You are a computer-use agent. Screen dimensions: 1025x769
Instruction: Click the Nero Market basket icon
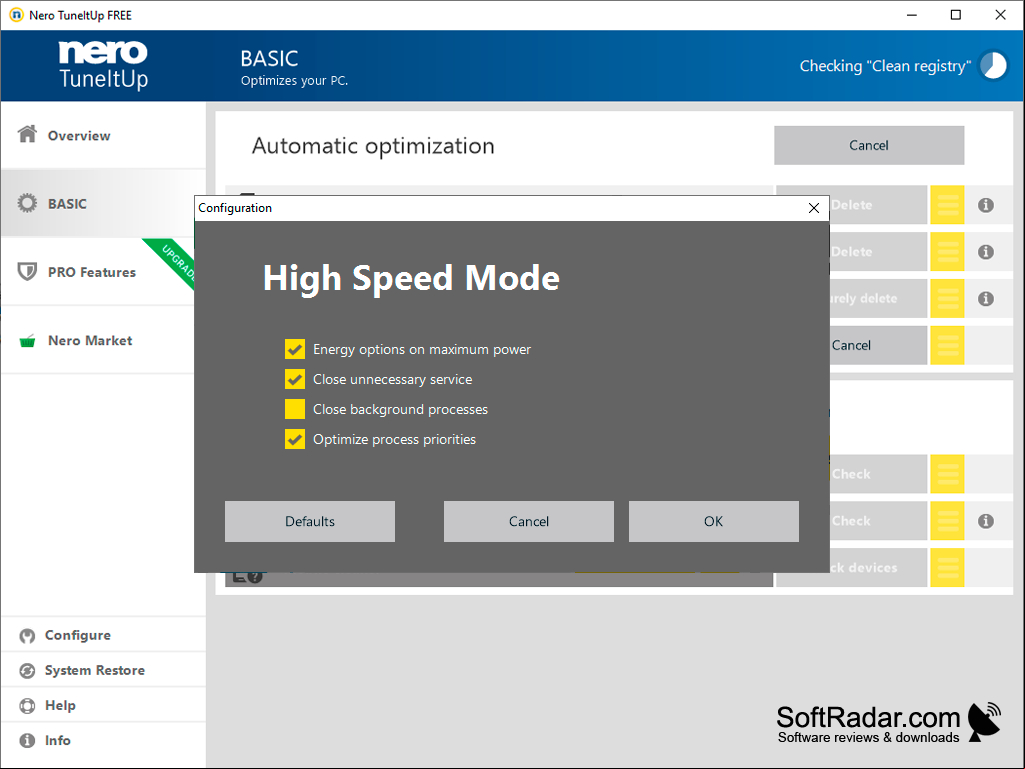pos(27,341)
